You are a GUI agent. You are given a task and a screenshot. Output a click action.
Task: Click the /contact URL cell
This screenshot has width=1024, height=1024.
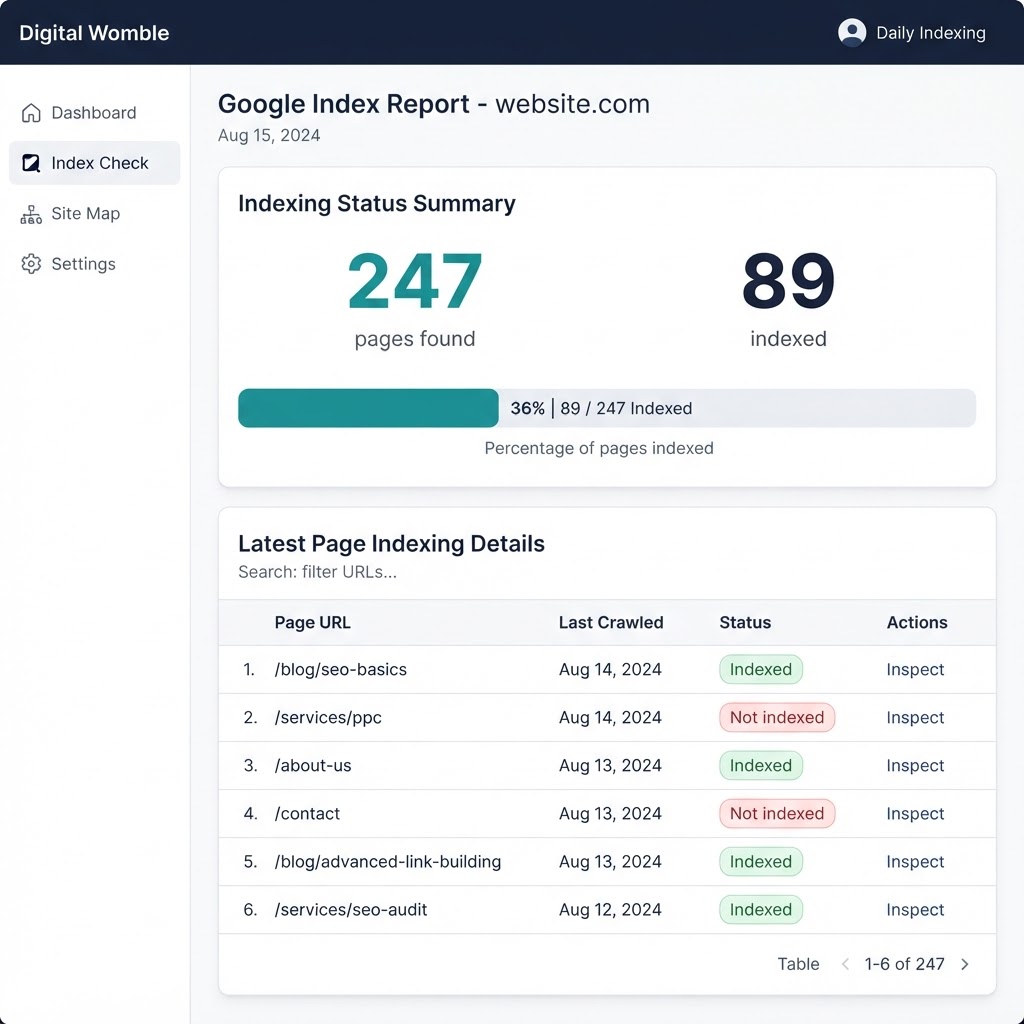click(307, 814)
